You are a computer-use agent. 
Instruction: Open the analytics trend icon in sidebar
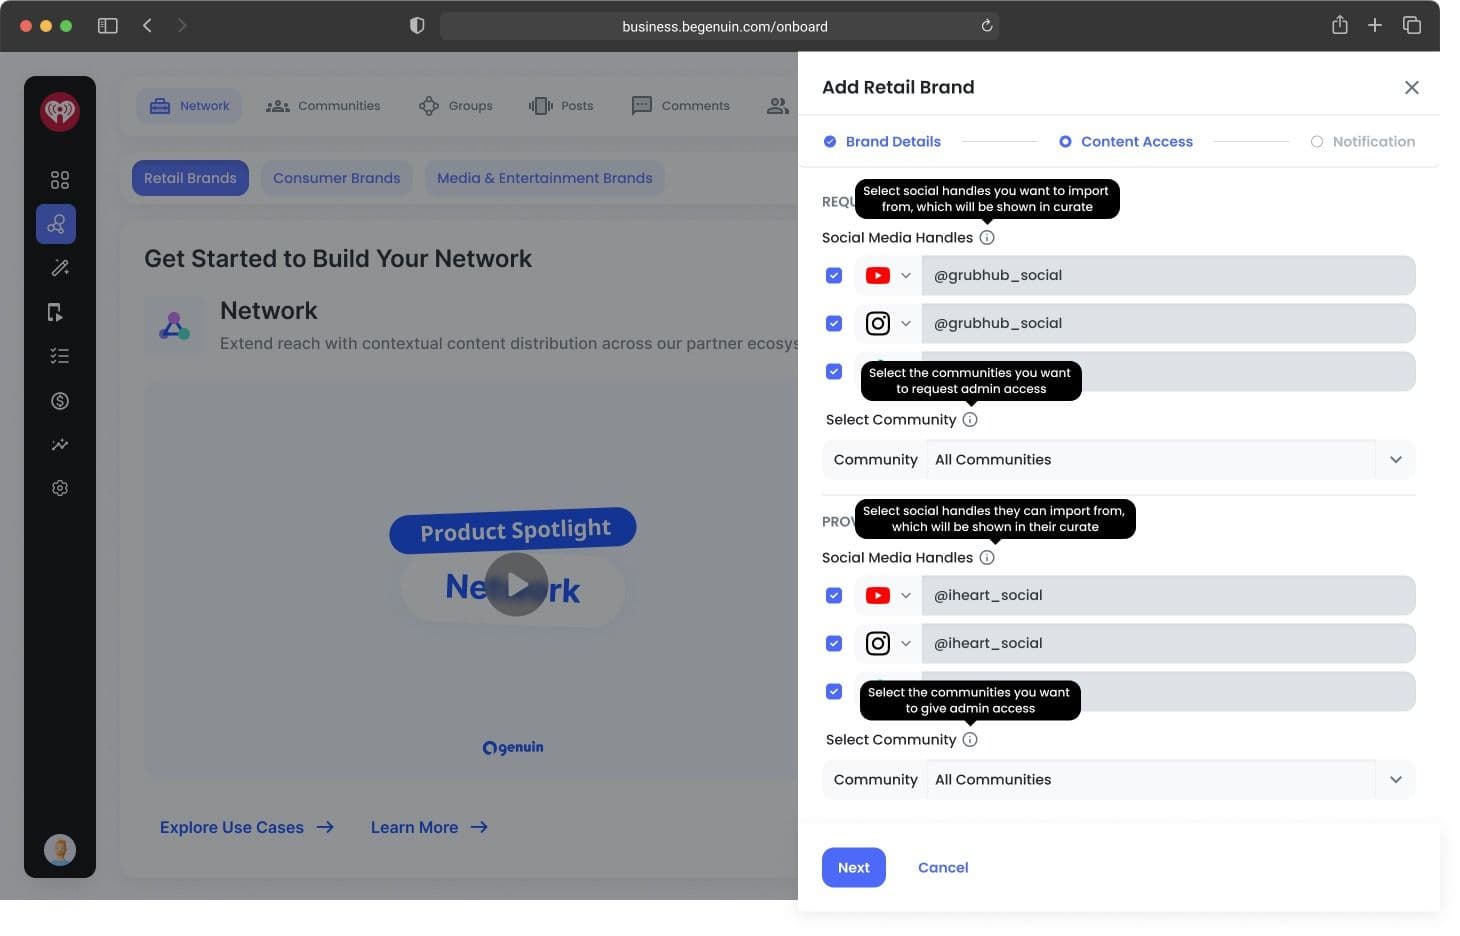pos(60,445)
